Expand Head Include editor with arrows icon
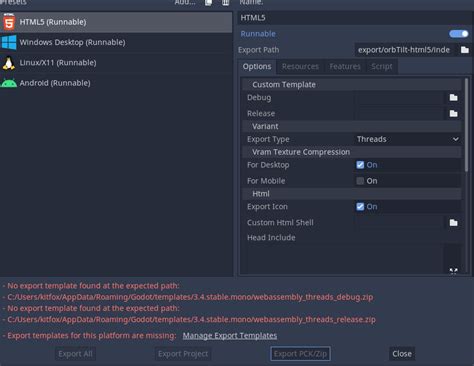Viewport: 474px width, 366px height. click(x=453, y=271)
